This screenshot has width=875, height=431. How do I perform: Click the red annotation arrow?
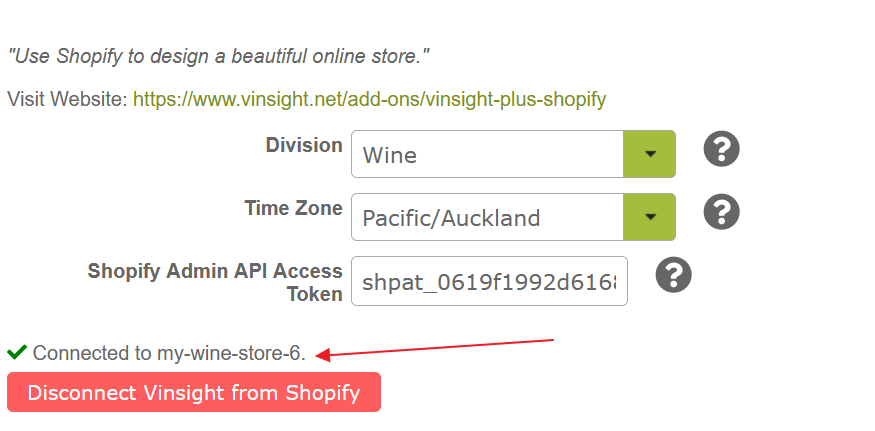coord(434,347)
